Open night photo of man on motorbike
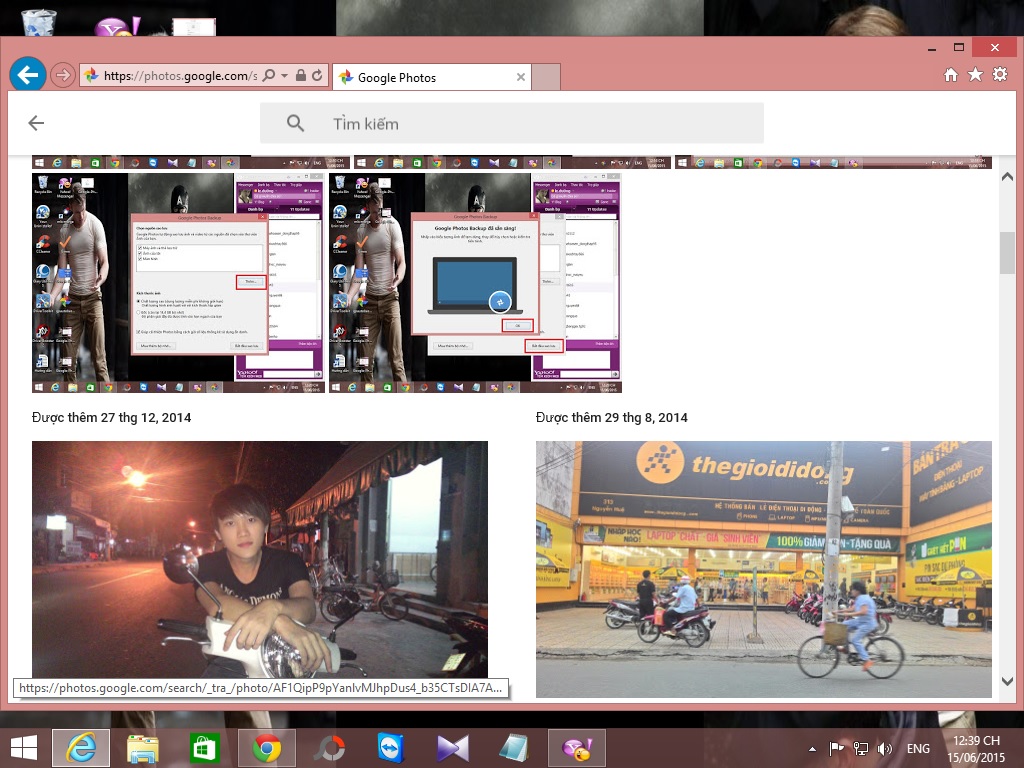Screen dimensions: 1024x768 point(260,560)
